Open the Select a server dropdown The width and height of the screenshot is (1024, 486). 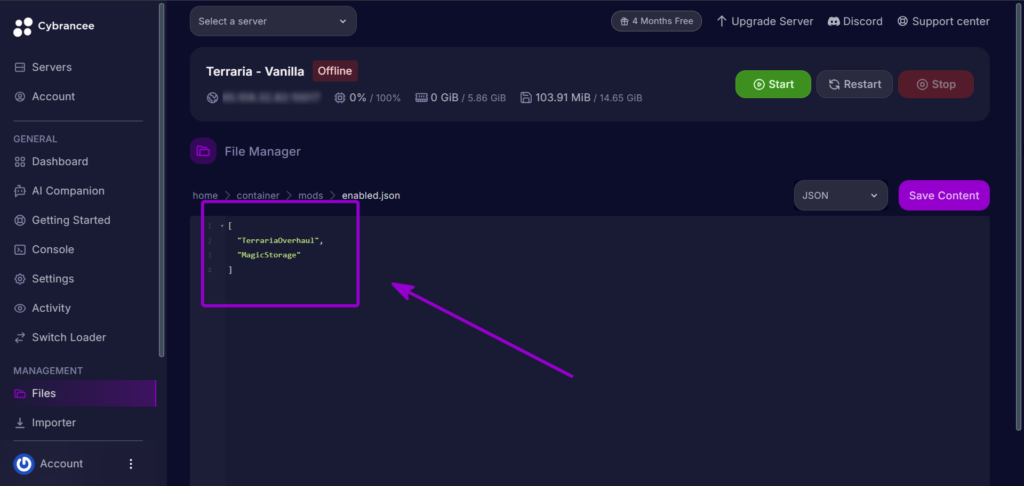[273, 21]
